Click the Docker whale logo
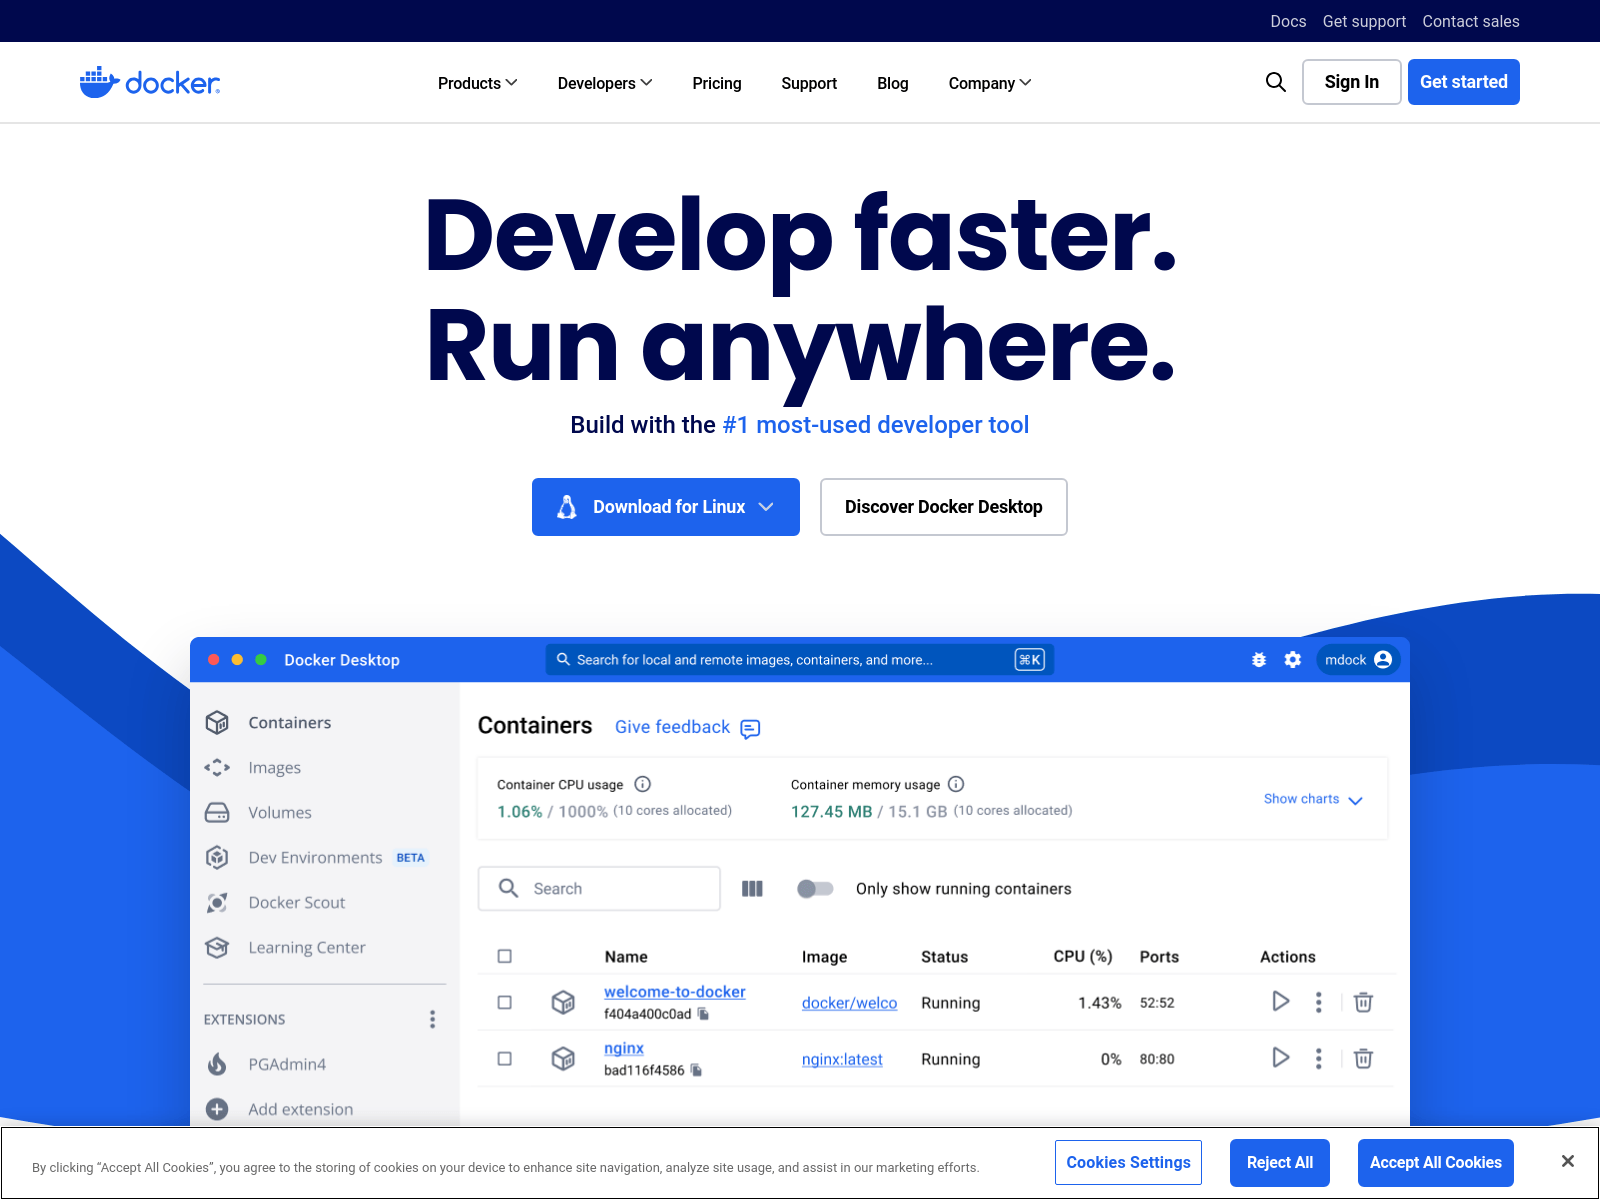 [x=150, y=82]
